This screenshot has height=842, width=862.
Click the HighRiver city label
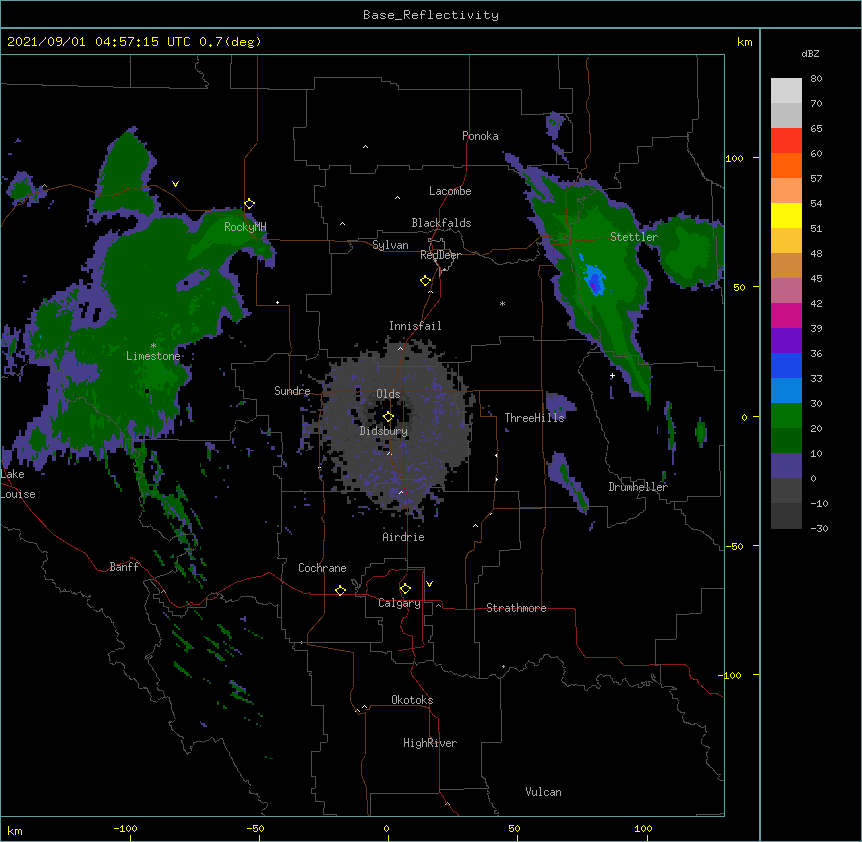pyautogui.click(x=430, y=743)
